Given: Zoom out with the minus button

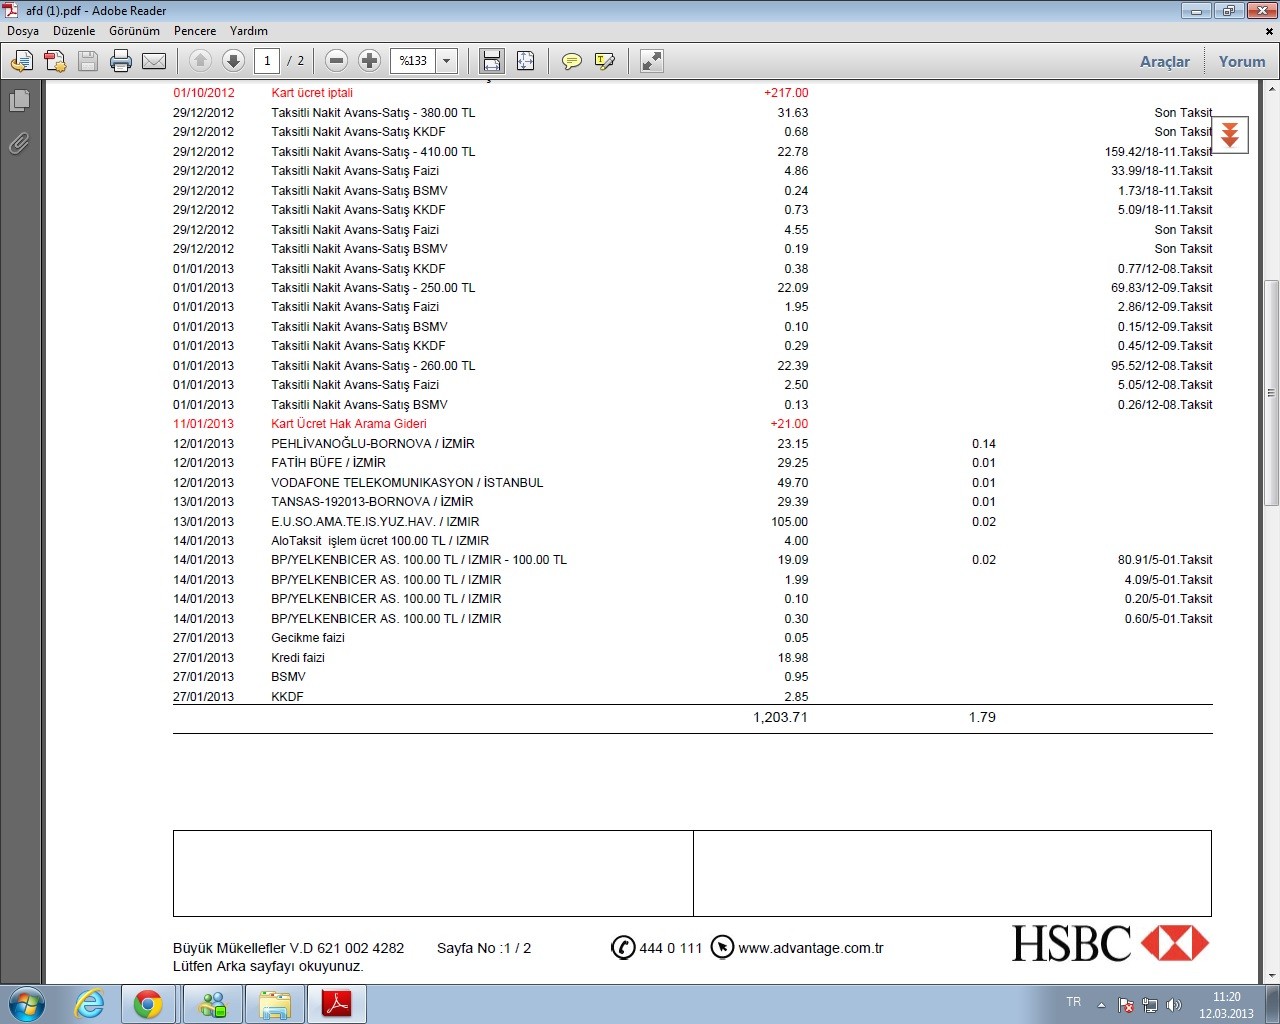Looking at the screenshot, I should [x=337, y=61].
